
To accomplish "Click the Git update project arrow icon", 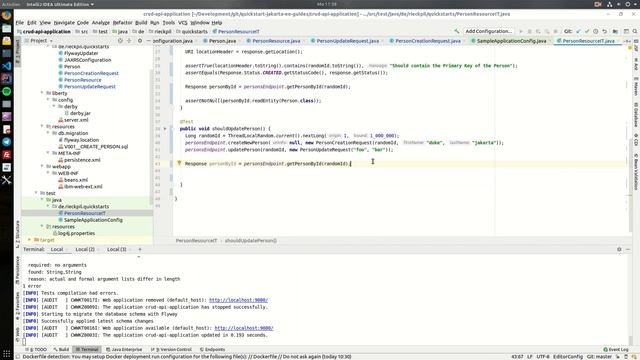I will tap(578, 31).
